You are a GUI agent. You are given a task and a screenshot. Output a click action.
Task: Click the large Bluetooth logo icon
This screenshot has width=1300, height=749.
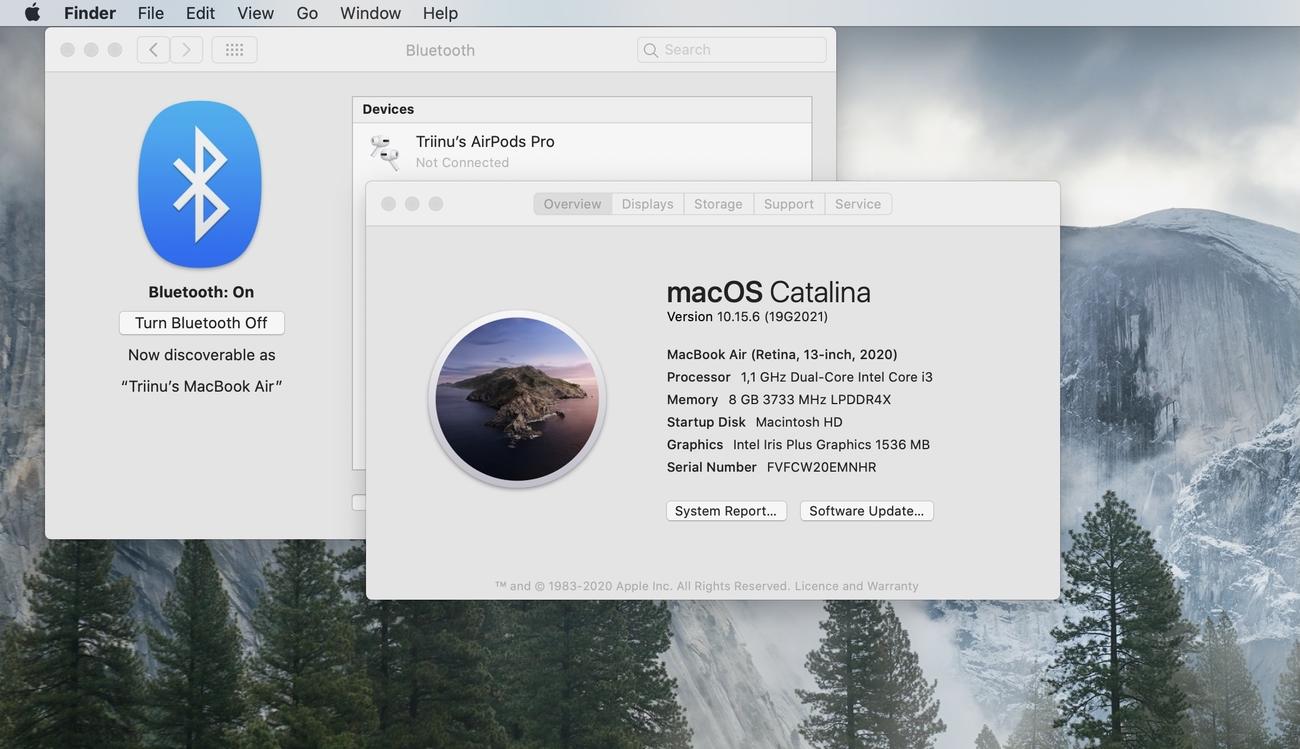click(x=200, y=184)
